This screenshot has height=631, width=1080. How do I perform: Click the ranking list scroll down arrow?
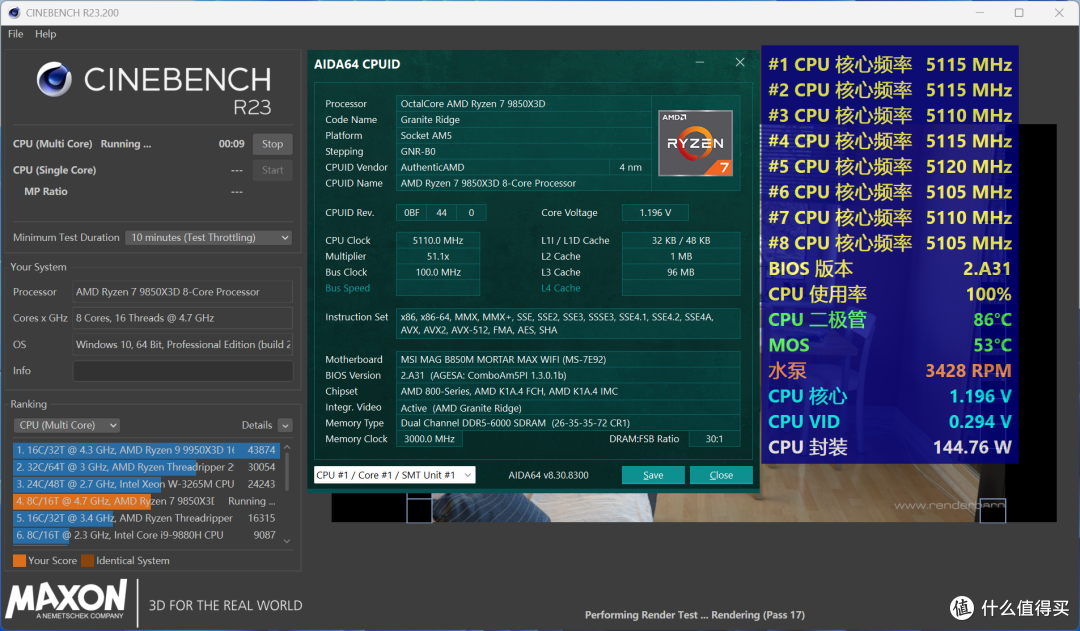coord(287,541)
